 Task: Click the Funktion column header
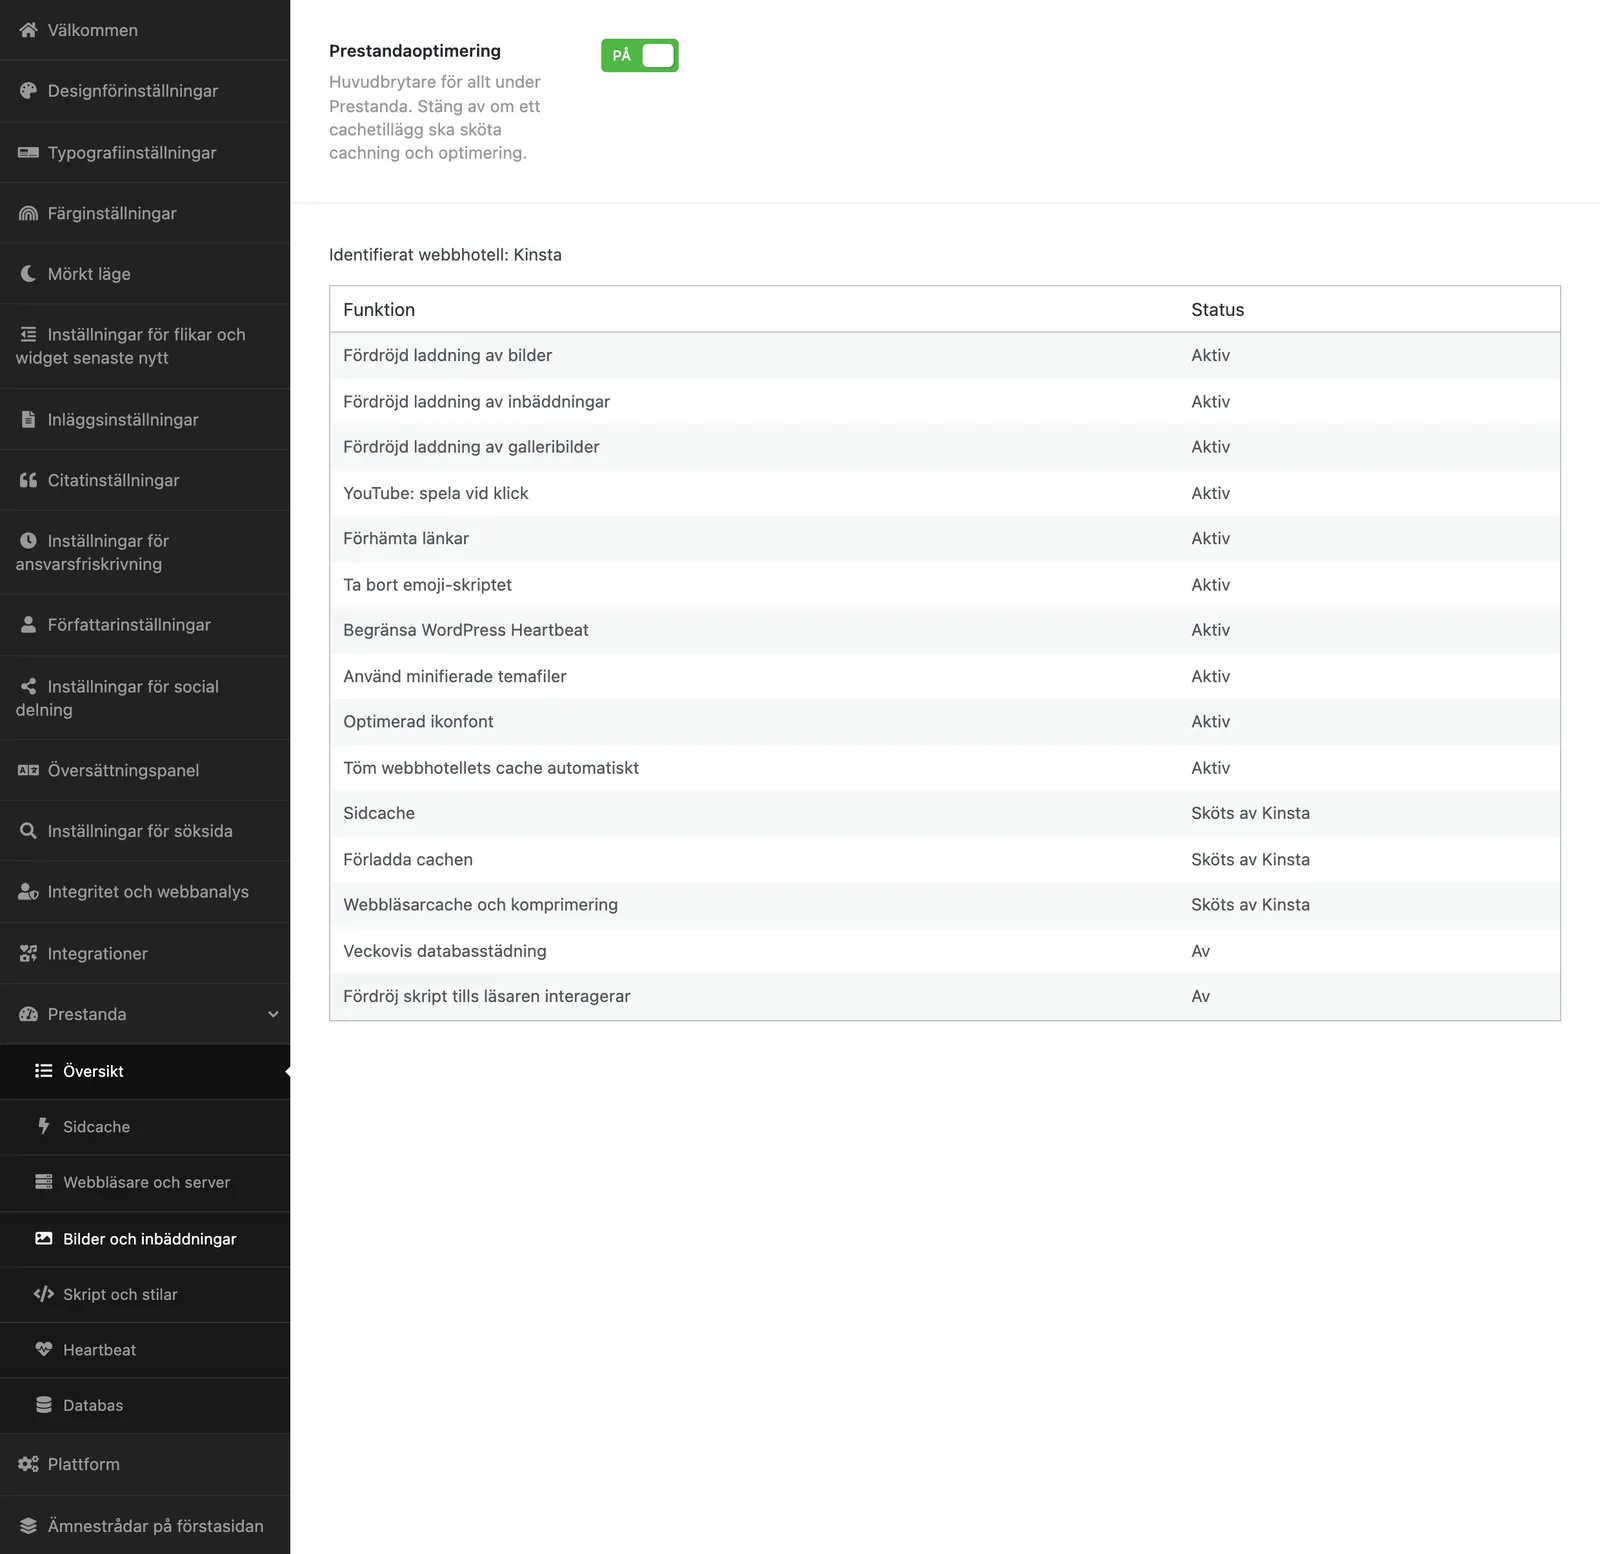click(379, 310)
